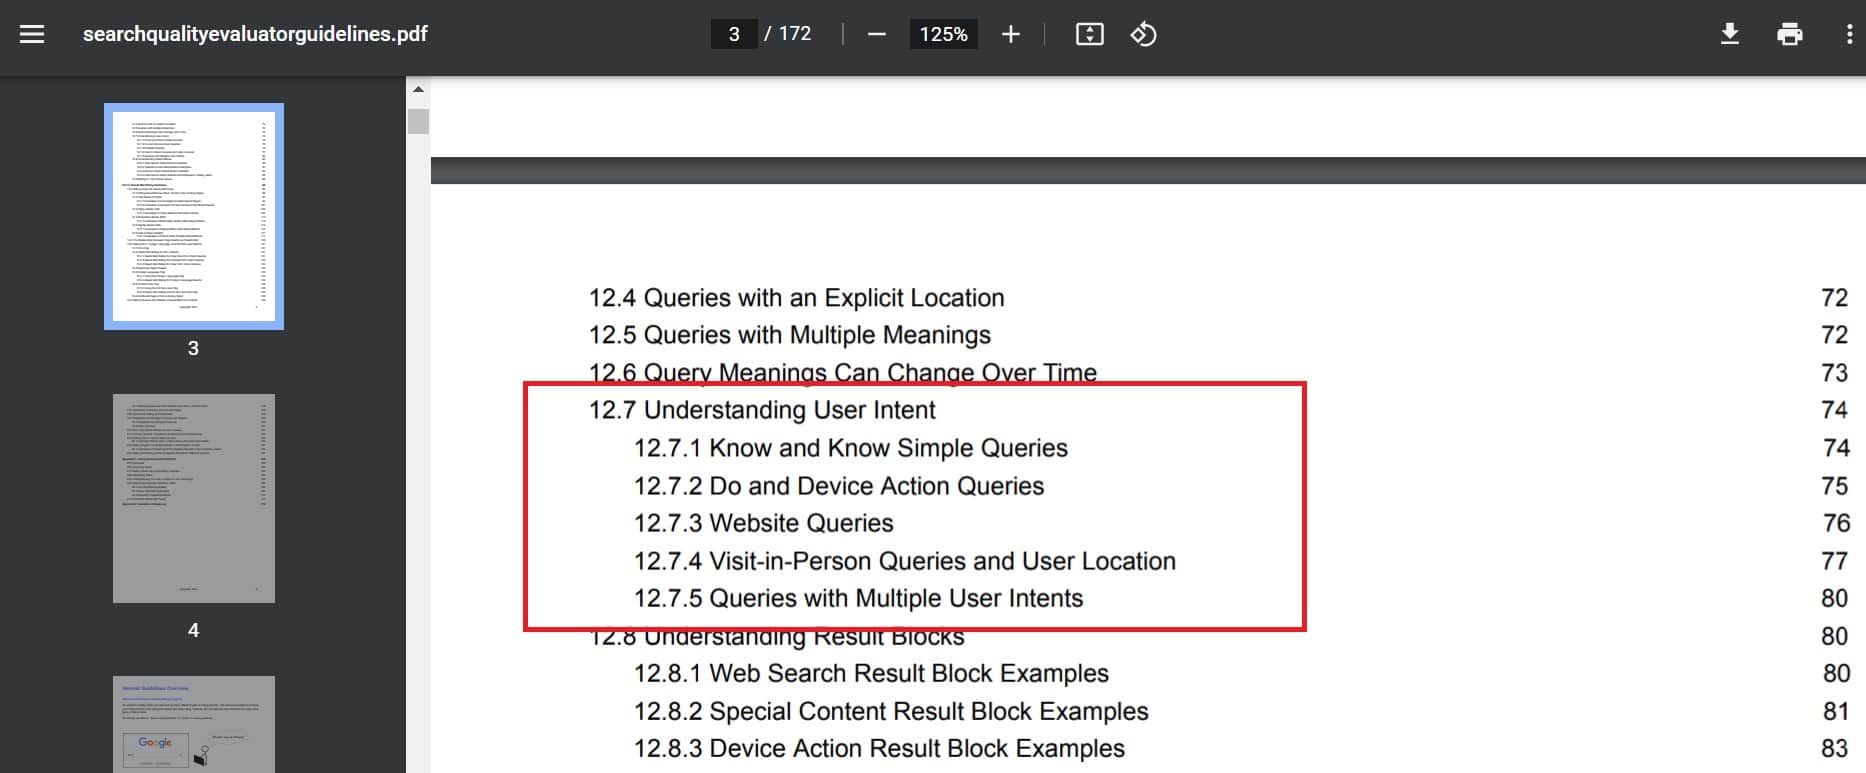Viewport: 1866px width, 773px height.
Task: Open 12.7 Understanding User Intent
Action: 762,410
